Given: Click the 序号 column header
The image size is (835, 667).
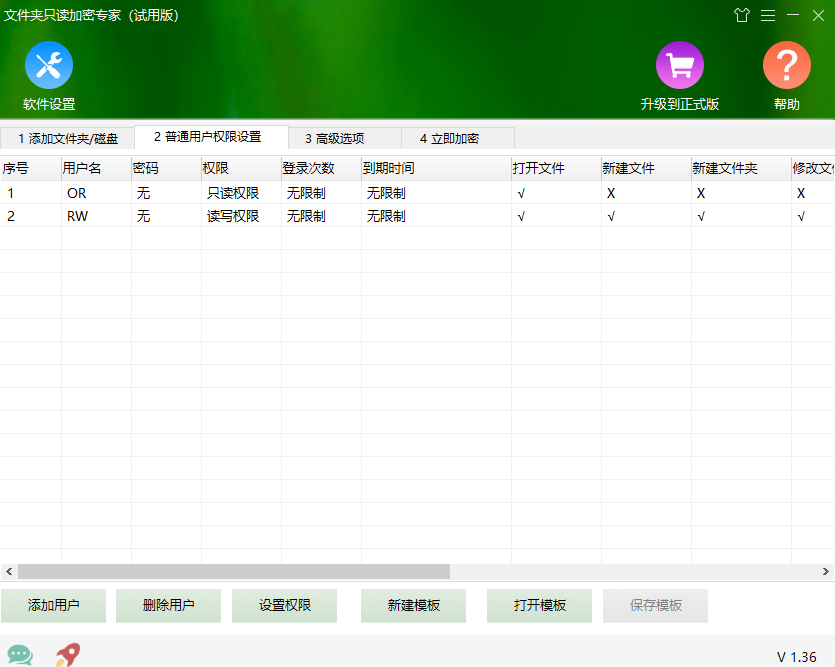Looking at the screenshot, I should (31, 168).
